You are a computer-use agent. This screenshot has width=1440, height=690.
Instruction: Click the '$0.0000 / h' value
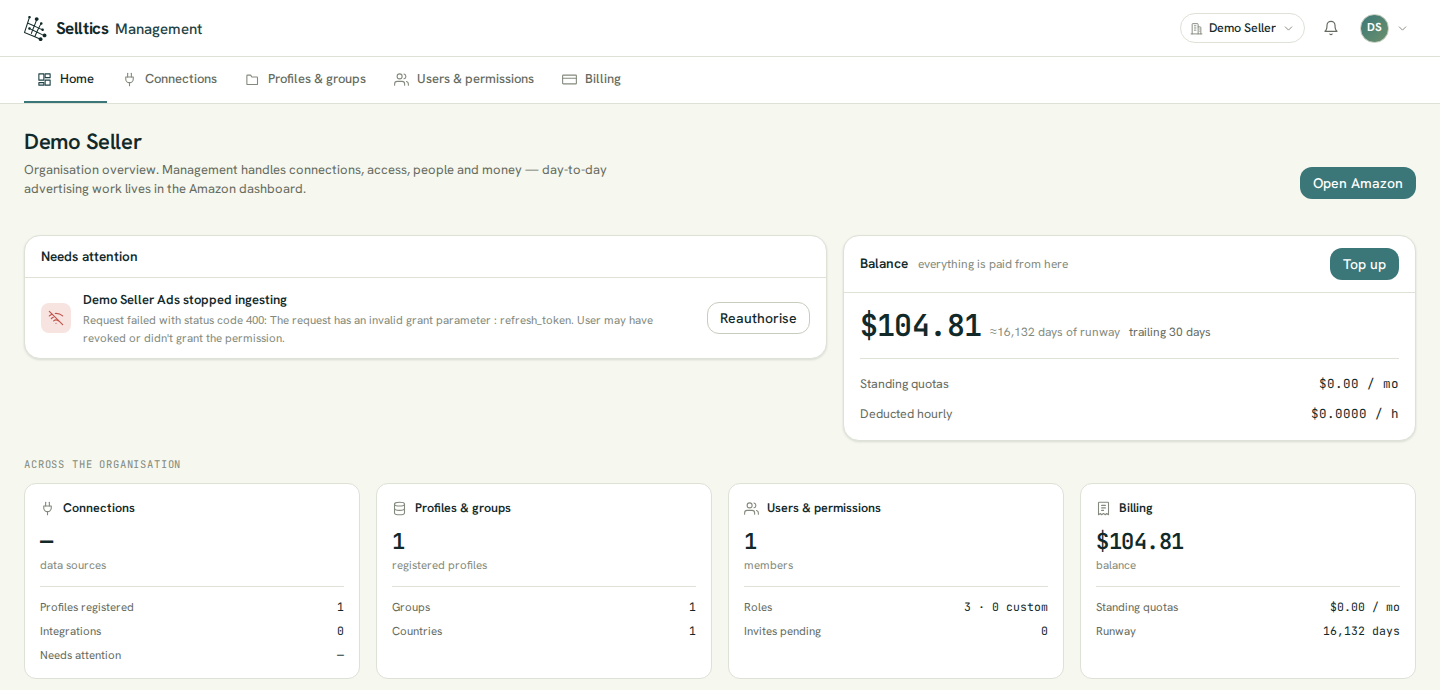click(1355, 414)
